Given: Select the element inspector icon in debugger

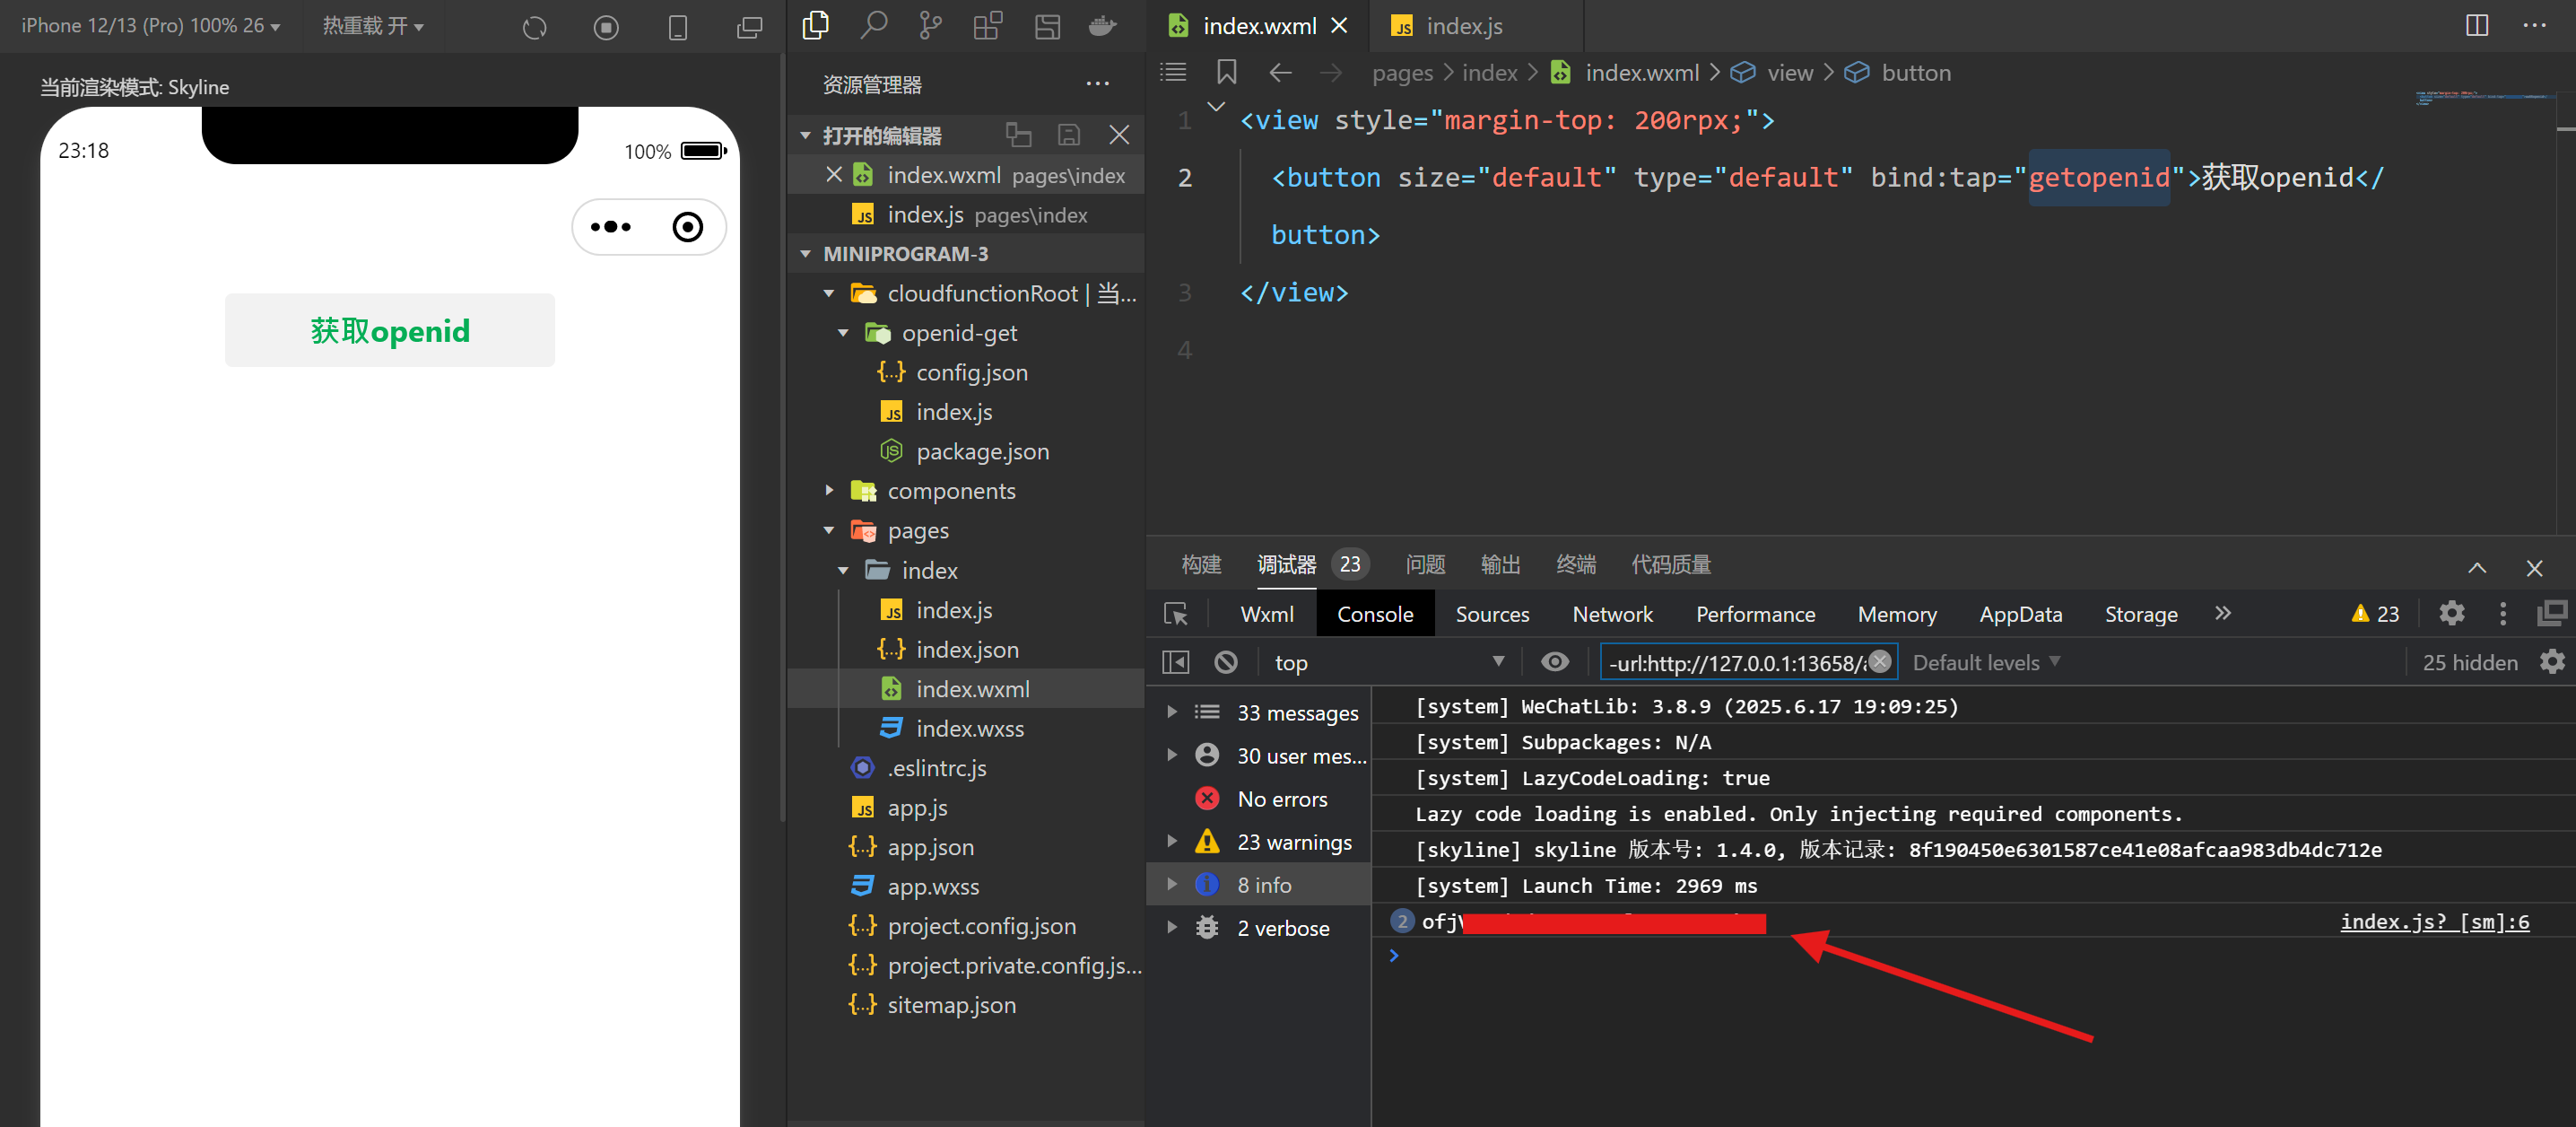Looking at the screenshot, I should pos(1177,613).
